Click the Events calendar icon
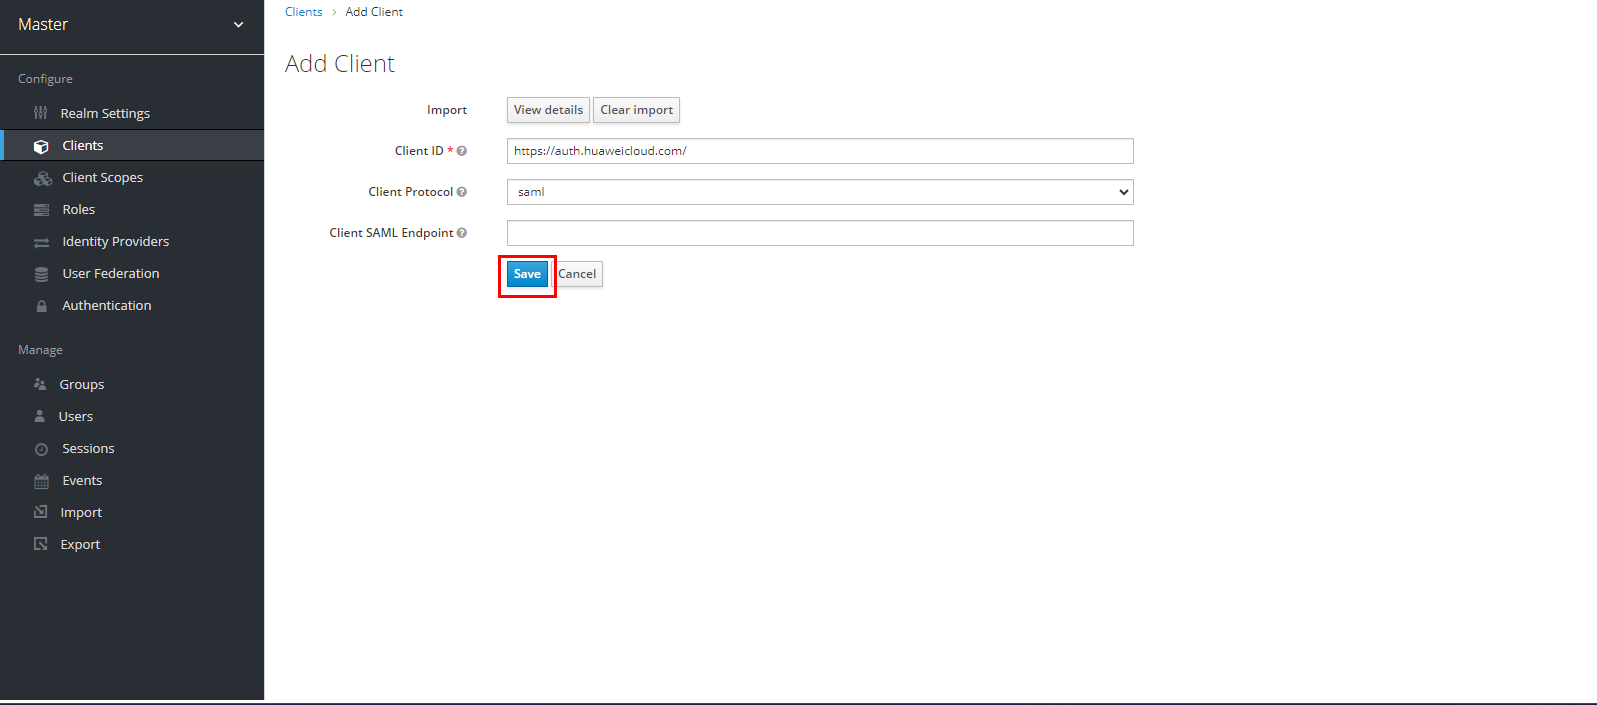 click(41, 481)
